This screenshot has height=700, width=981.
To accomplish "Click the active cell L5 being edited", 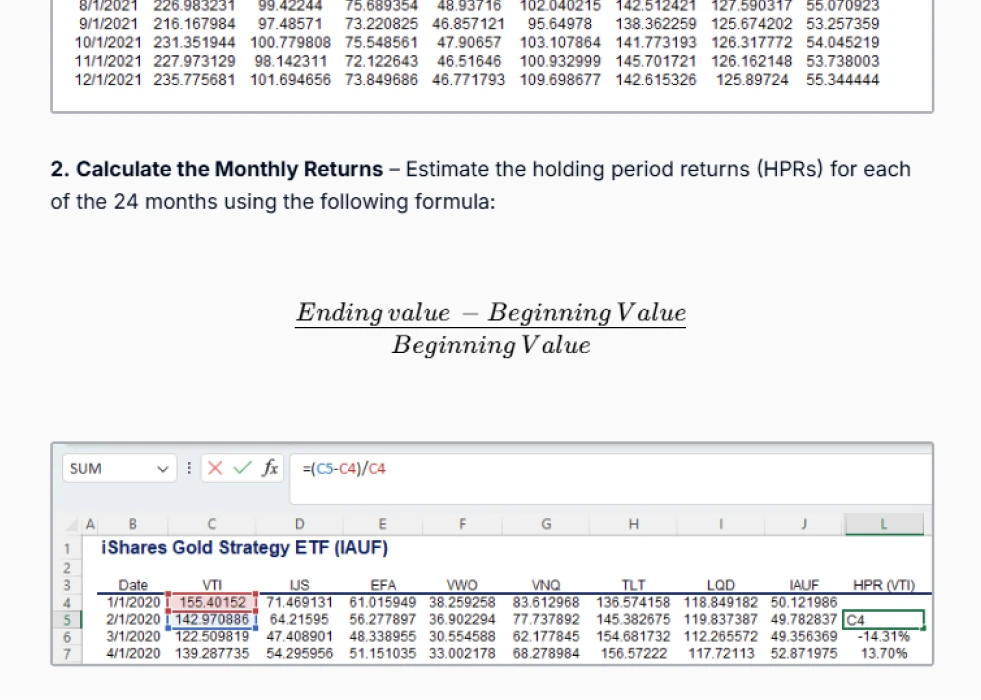I will pyautogui.click(x=883, y=619).
